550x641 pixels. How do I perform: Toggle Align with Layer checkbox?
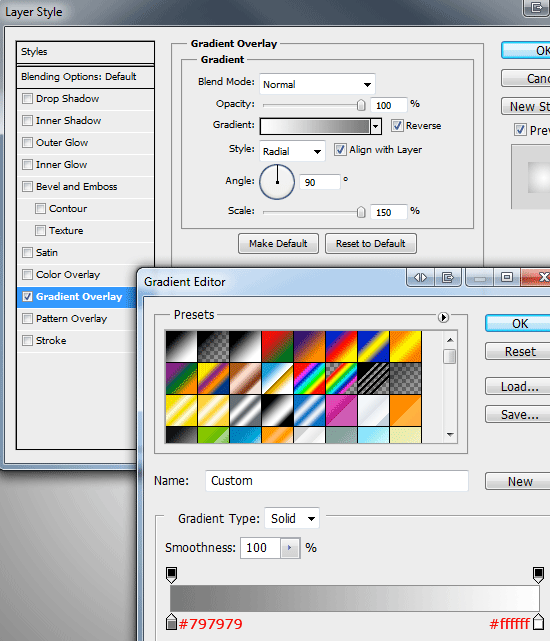(x=340, y=150)
